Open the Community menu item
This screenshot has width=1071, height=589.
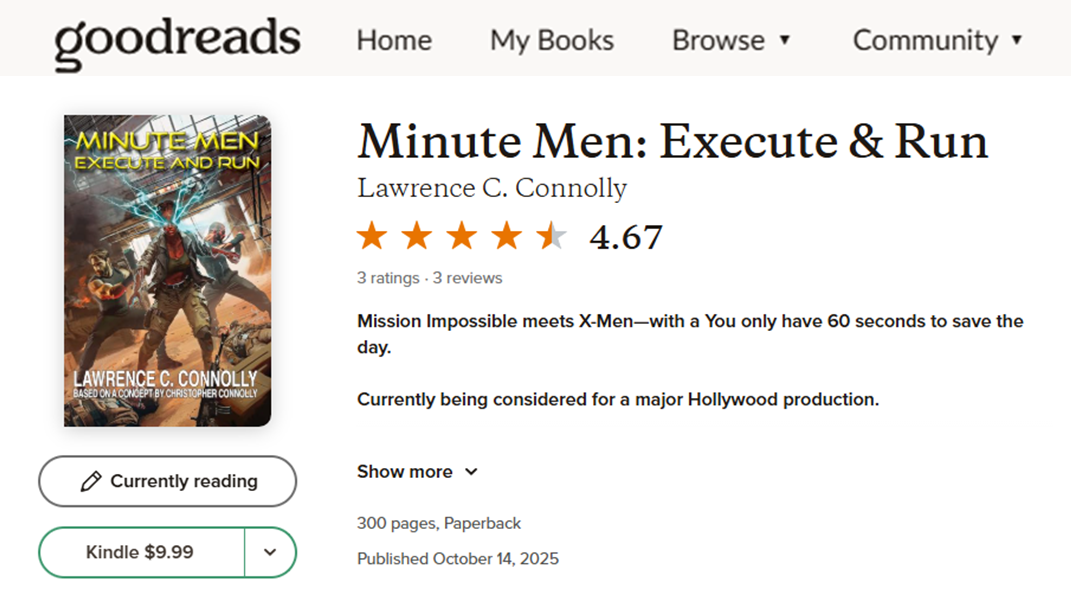[x=926, y=40]
